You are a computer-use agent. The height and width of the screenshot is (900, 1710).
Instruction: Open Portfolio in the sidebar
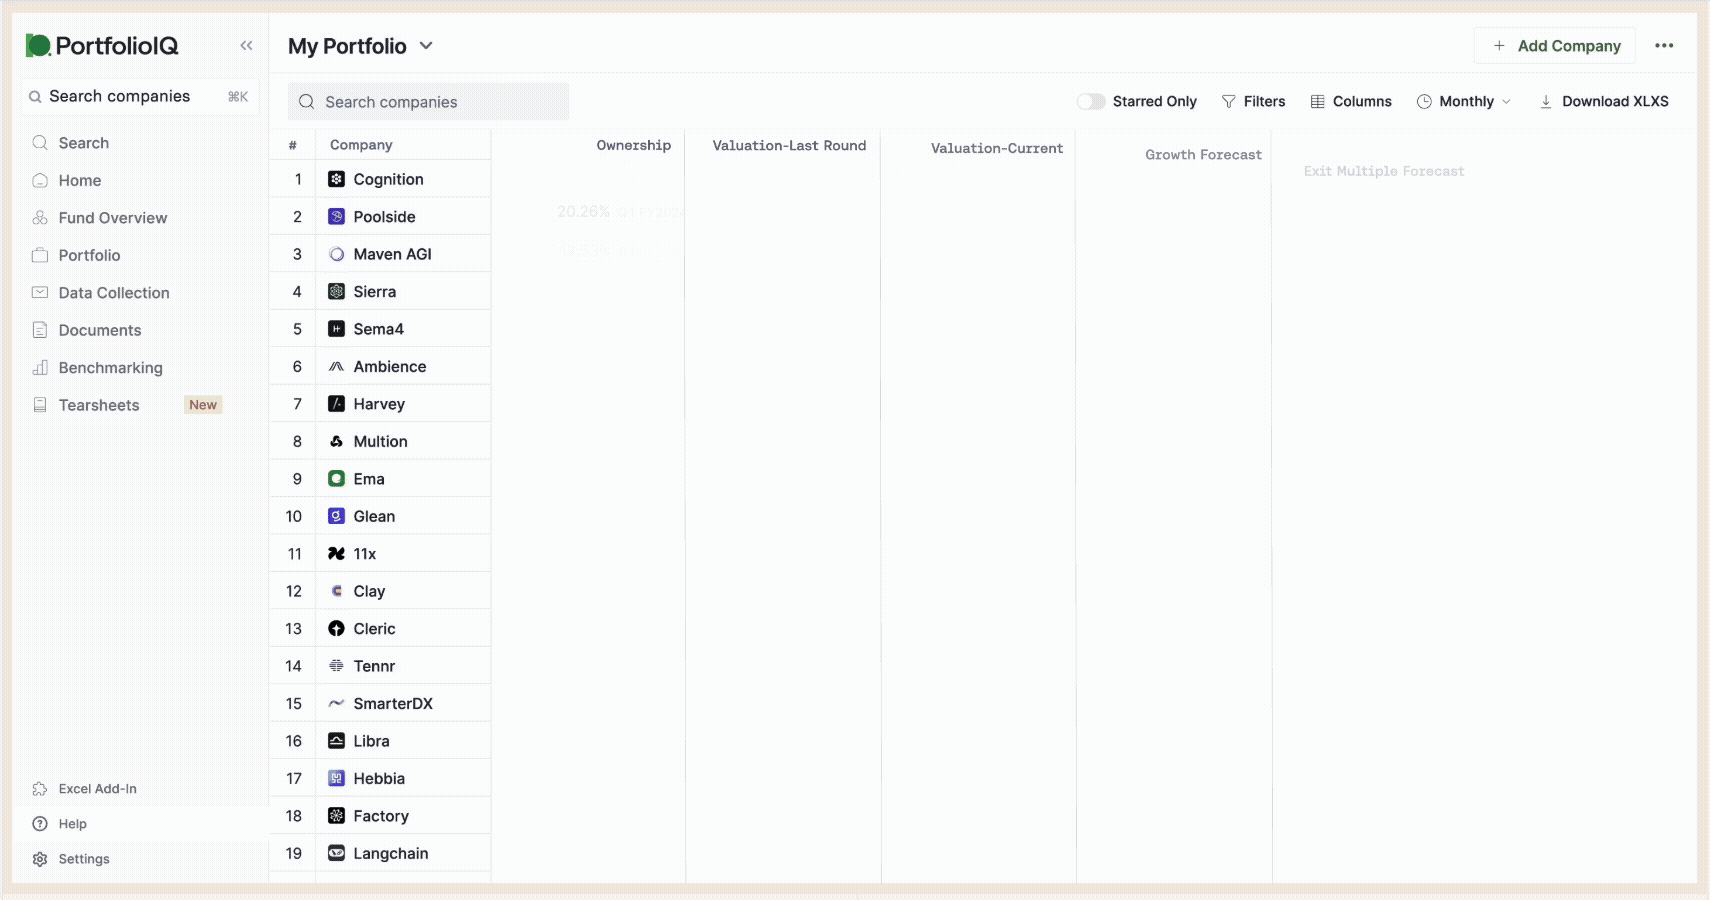pos(89,255)
